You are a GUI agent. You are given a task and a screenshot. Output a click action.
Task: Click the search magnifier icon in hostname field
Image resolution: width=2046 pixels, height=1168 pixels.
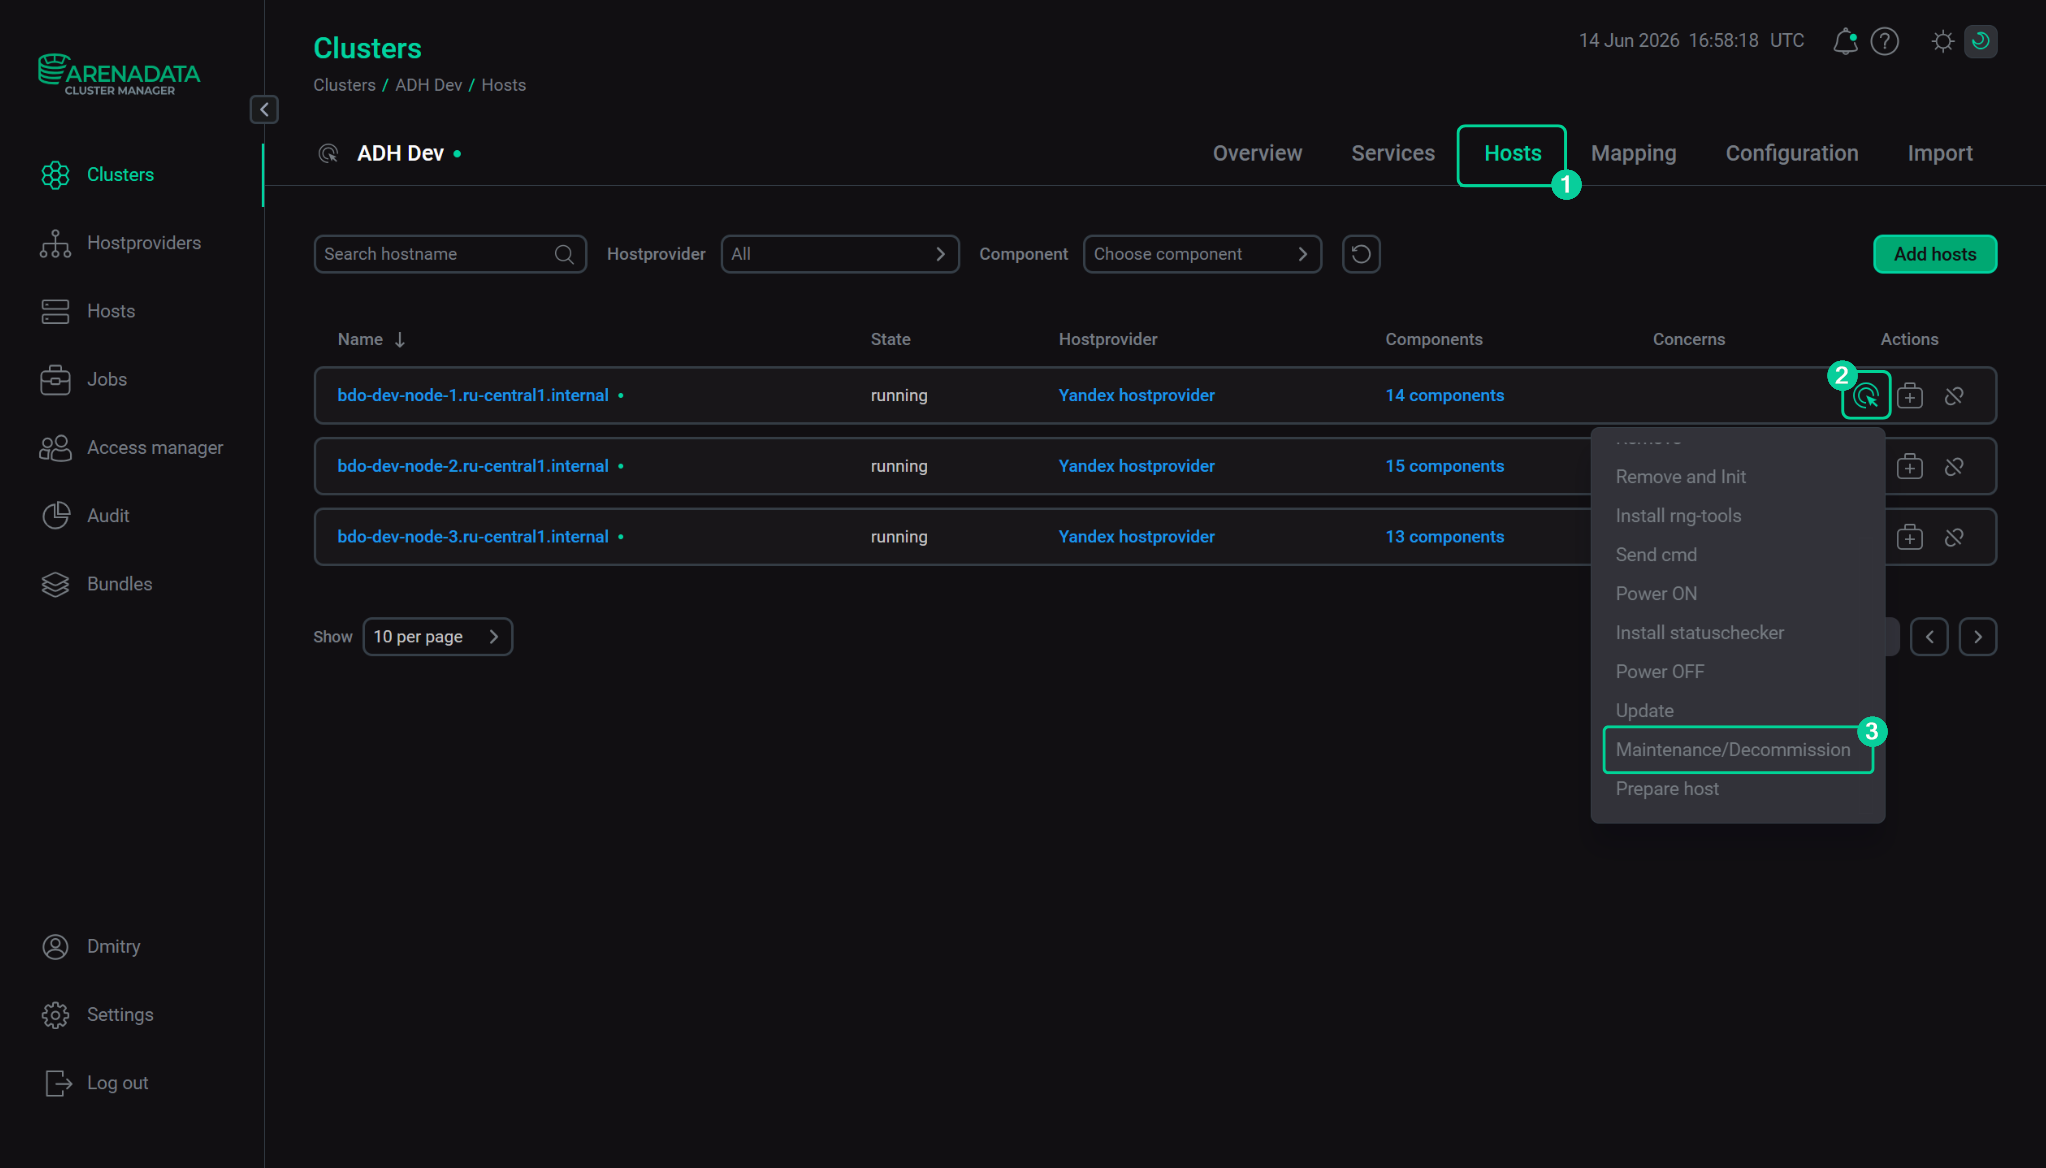pyautogui.click(x=564, y=254)
